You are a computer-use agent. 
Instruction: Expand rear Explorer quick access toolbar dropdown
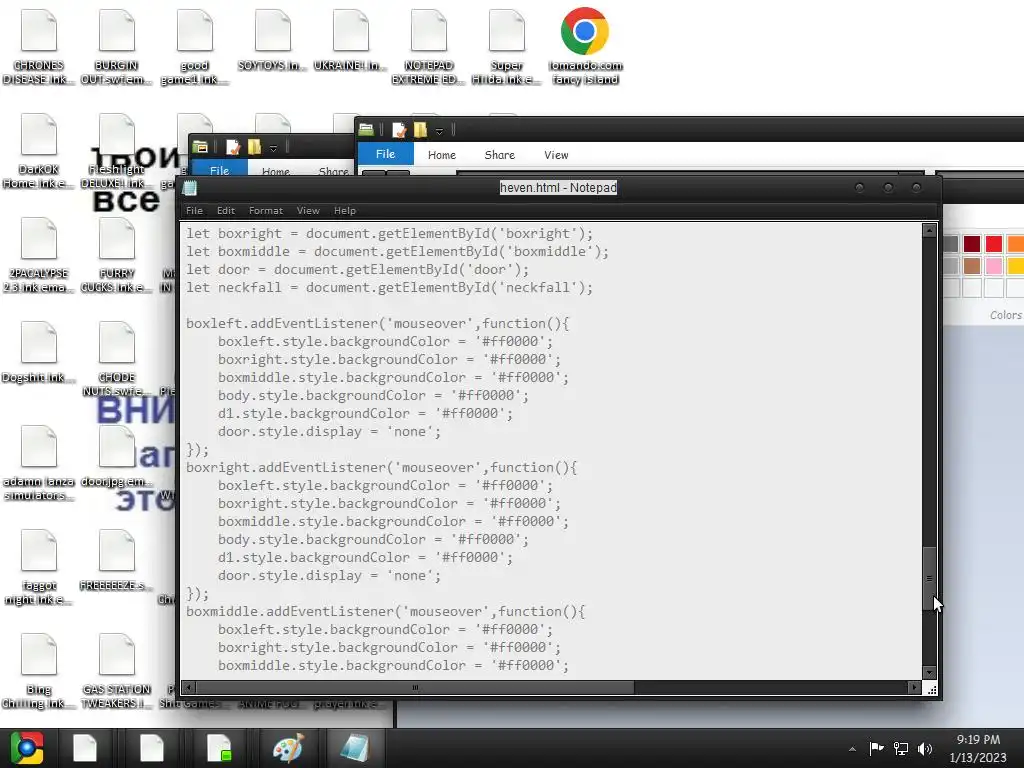click(x=274, y=148)
